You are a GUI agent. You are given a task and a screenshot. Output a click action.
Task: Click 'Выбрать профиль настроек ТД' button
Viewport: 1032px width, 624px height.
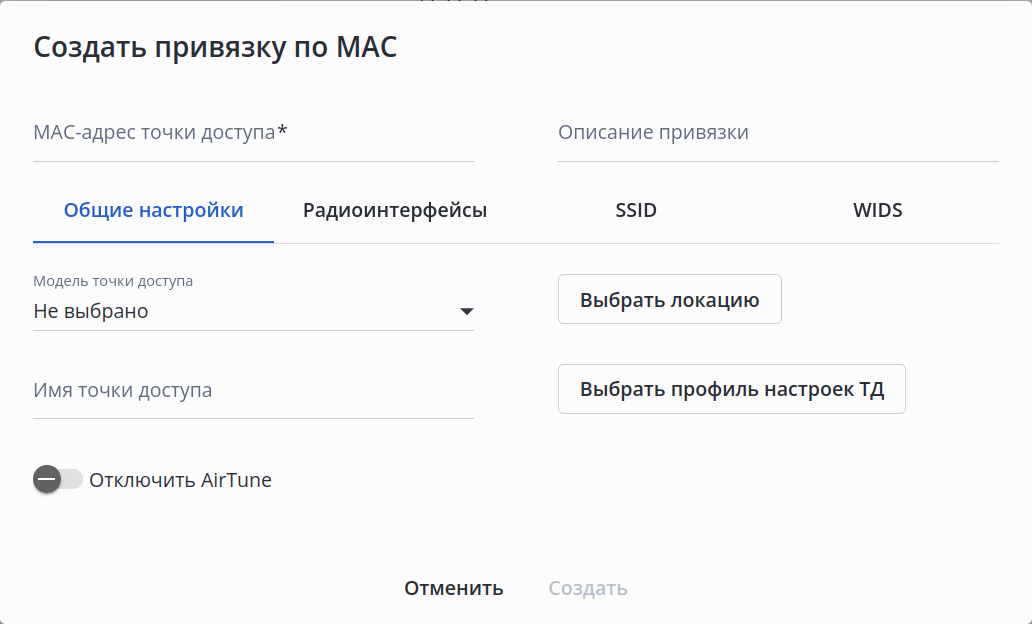click(x=732, y=389)
